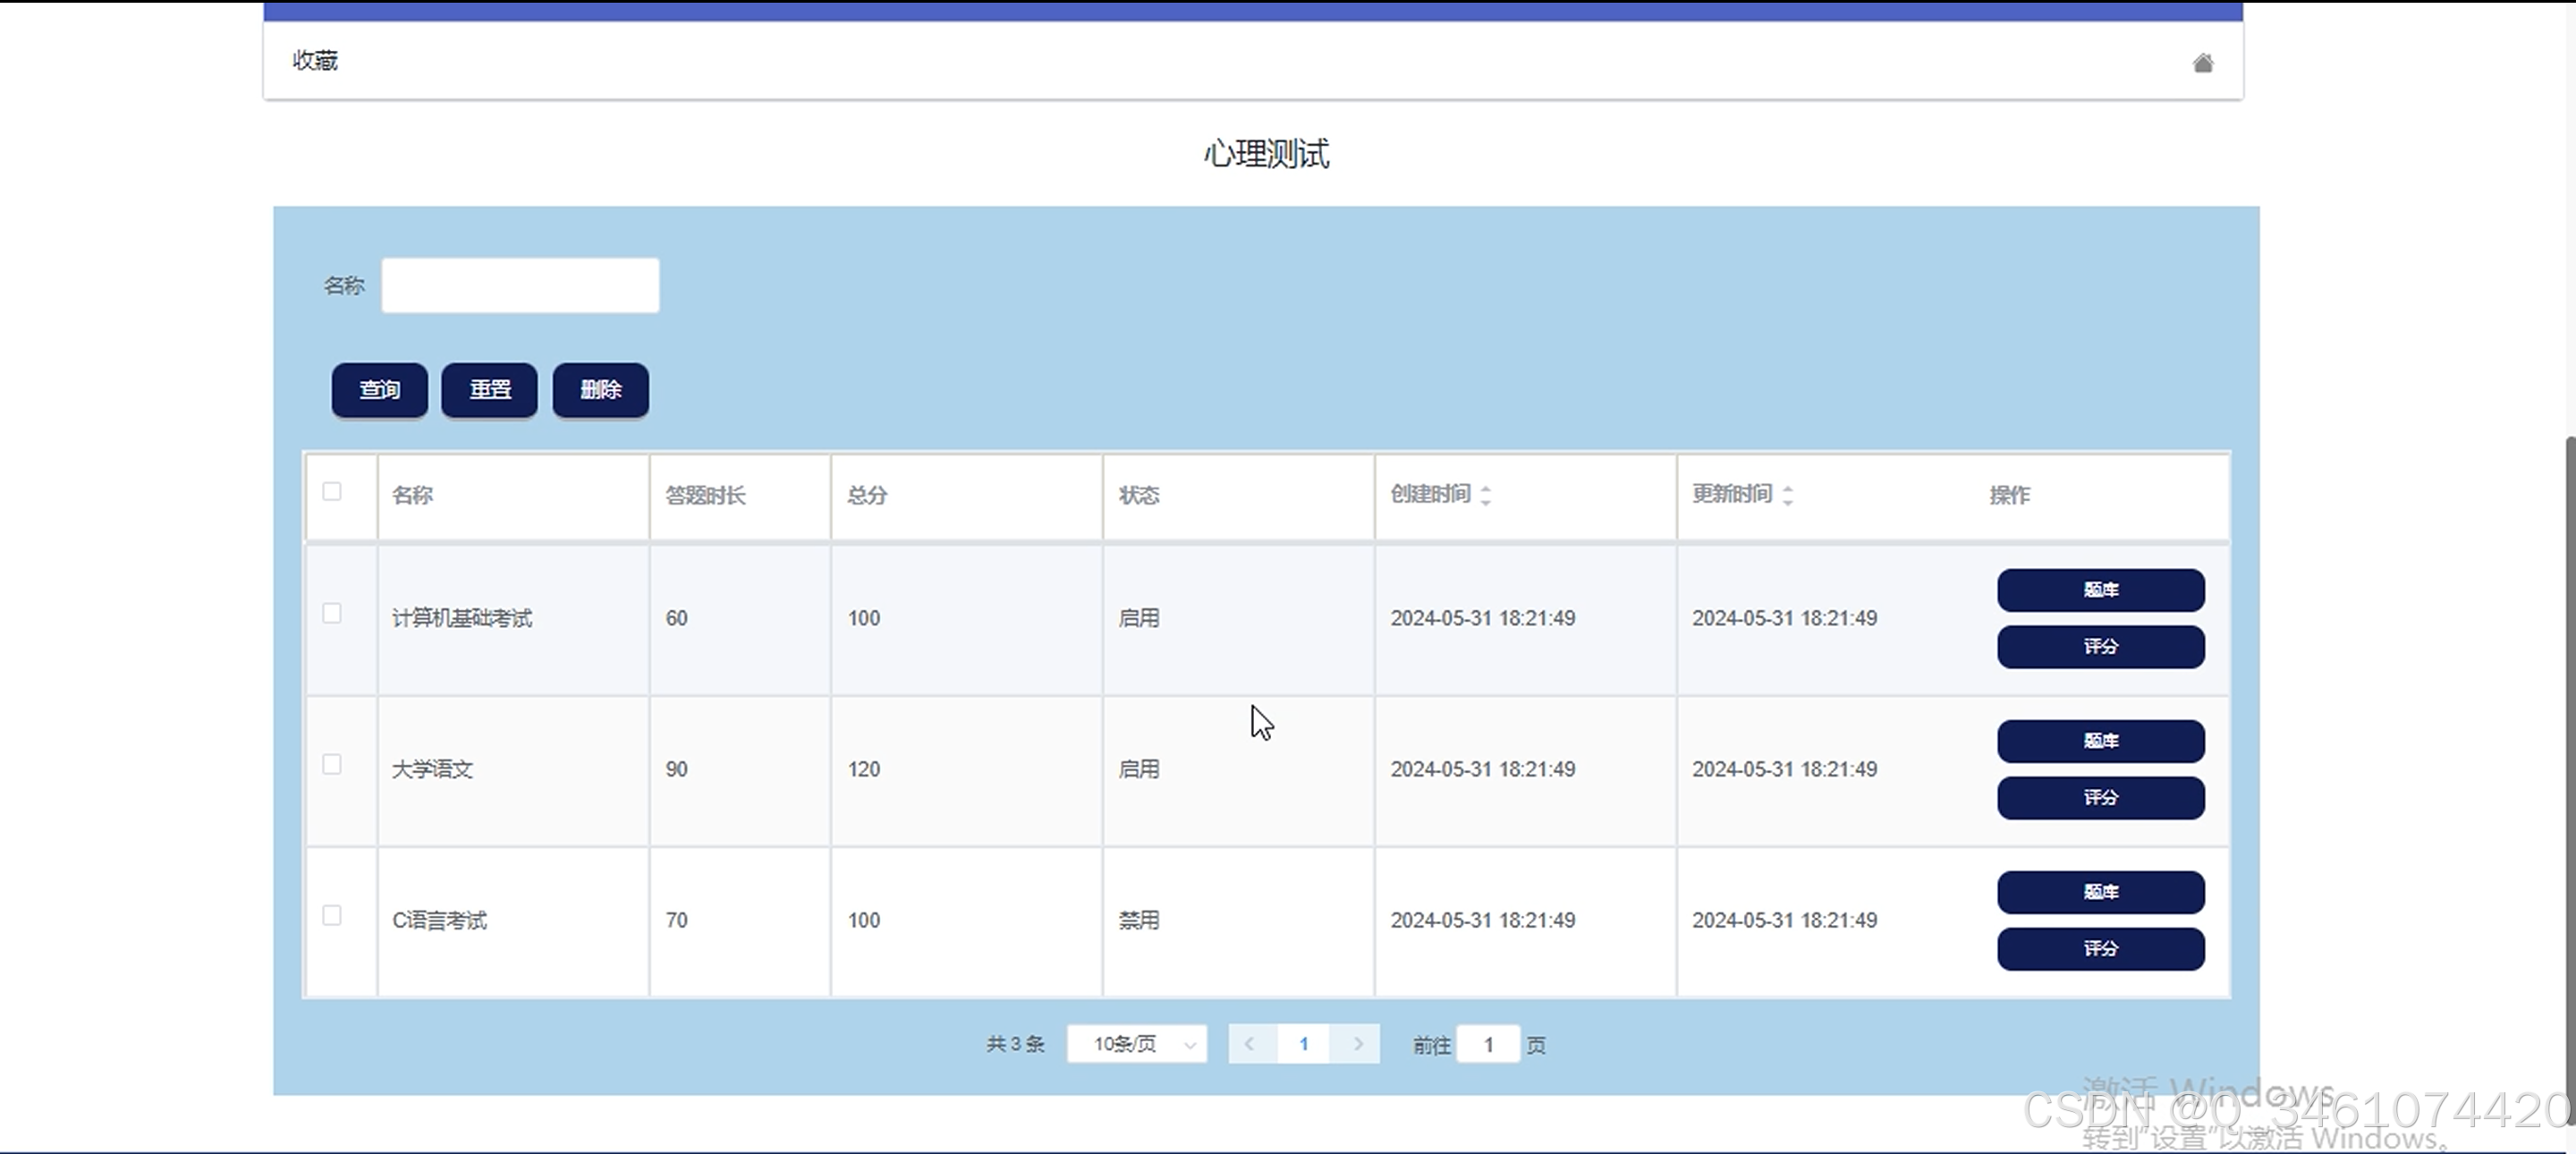This screenshot has height=1154, width=2576.
Task: Click the 前往 page number input
Action: coord(1488,1044)
